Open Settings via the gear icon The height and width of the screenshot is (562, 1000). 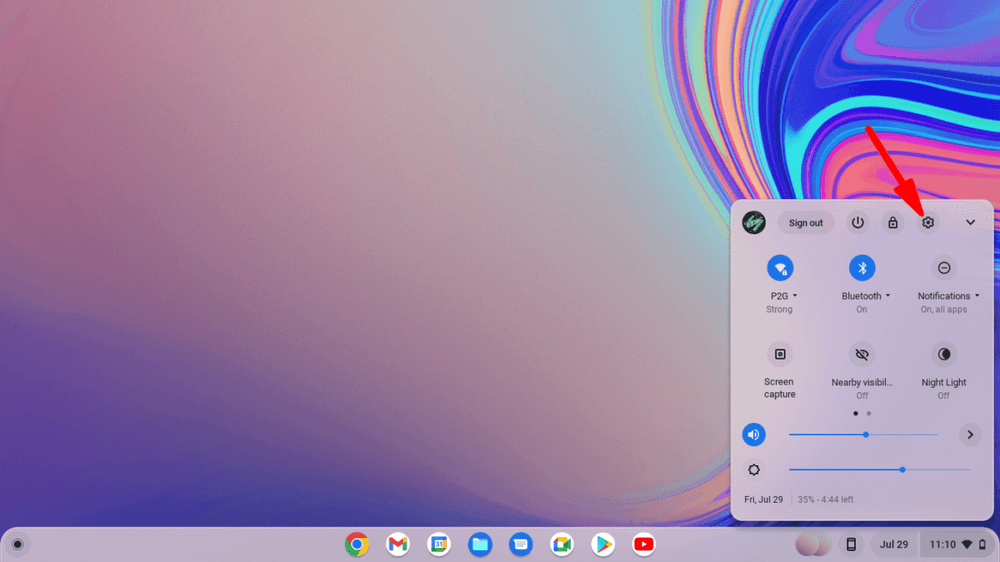click(928, 223)
